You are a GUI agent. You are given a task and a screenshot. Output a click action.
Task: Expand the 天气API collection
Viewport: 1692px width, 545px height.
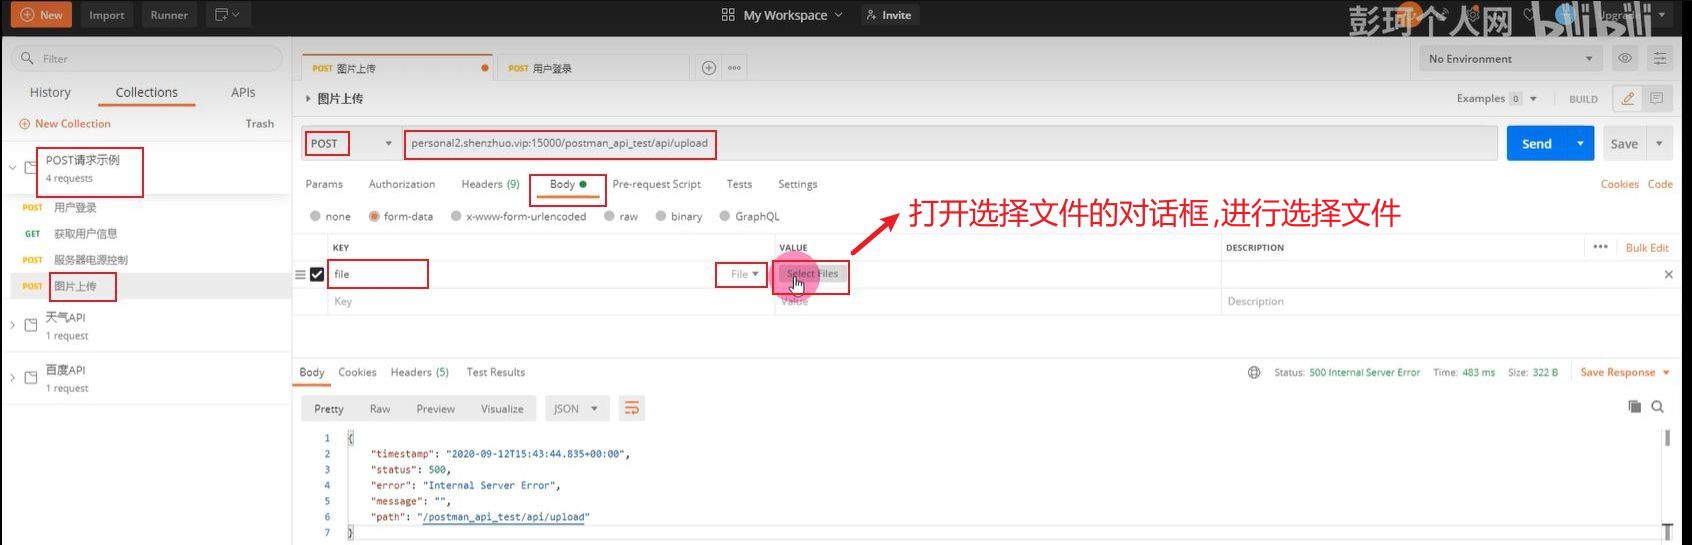[x=13, y=325]
